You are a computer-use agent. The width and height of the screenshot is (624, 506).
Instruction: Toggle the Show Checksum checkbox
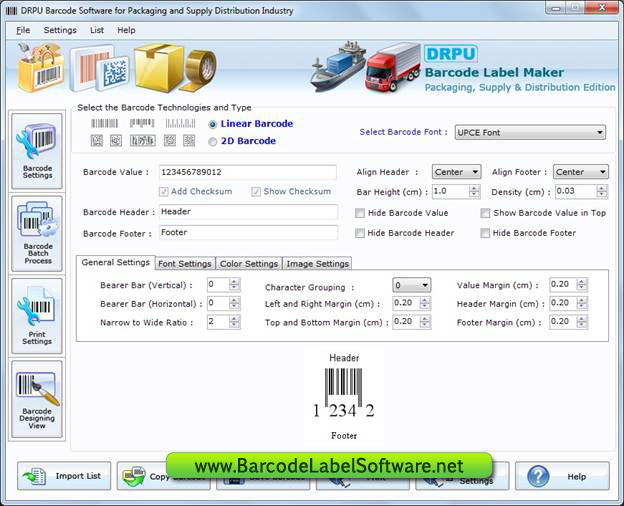[x=256, y=192]
